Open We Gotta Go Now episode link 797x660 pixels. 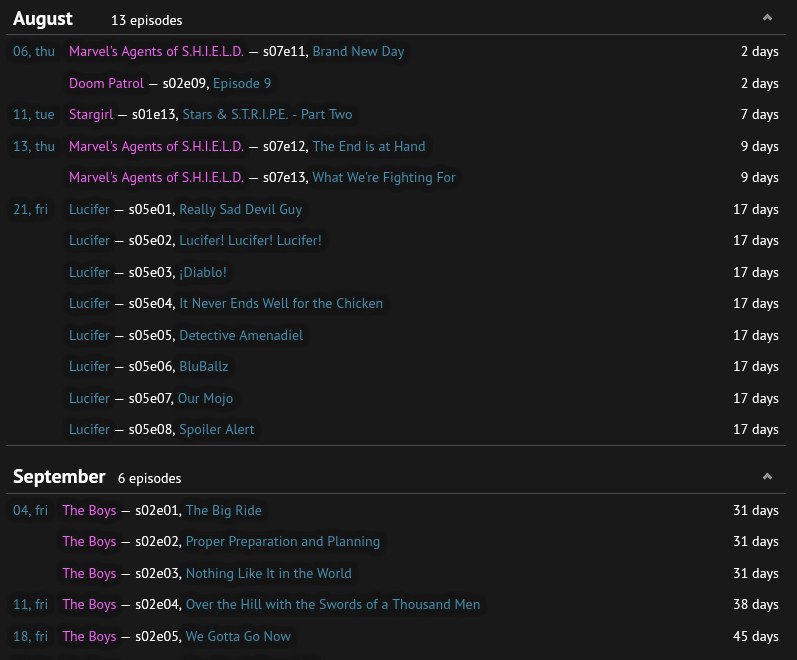[238, 637]
